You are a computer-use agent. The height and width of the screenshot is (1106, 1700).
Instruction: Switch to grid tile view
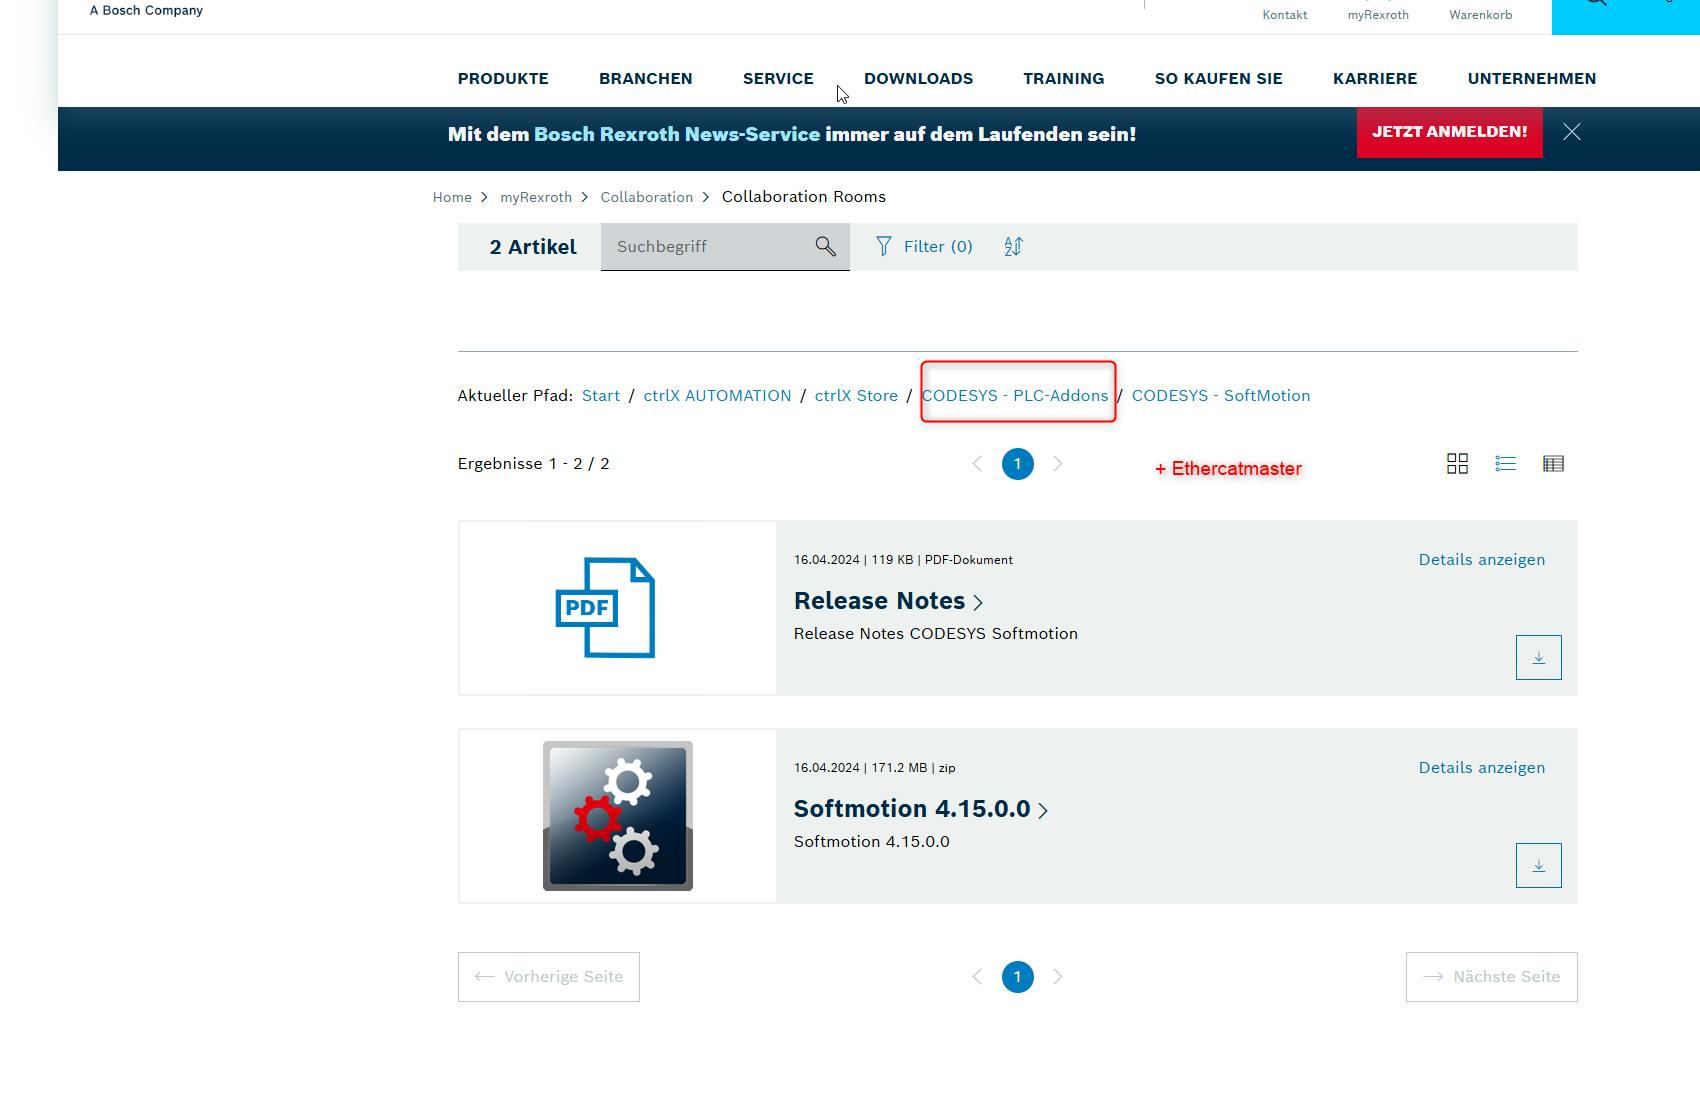click(x=1457, y=463)
